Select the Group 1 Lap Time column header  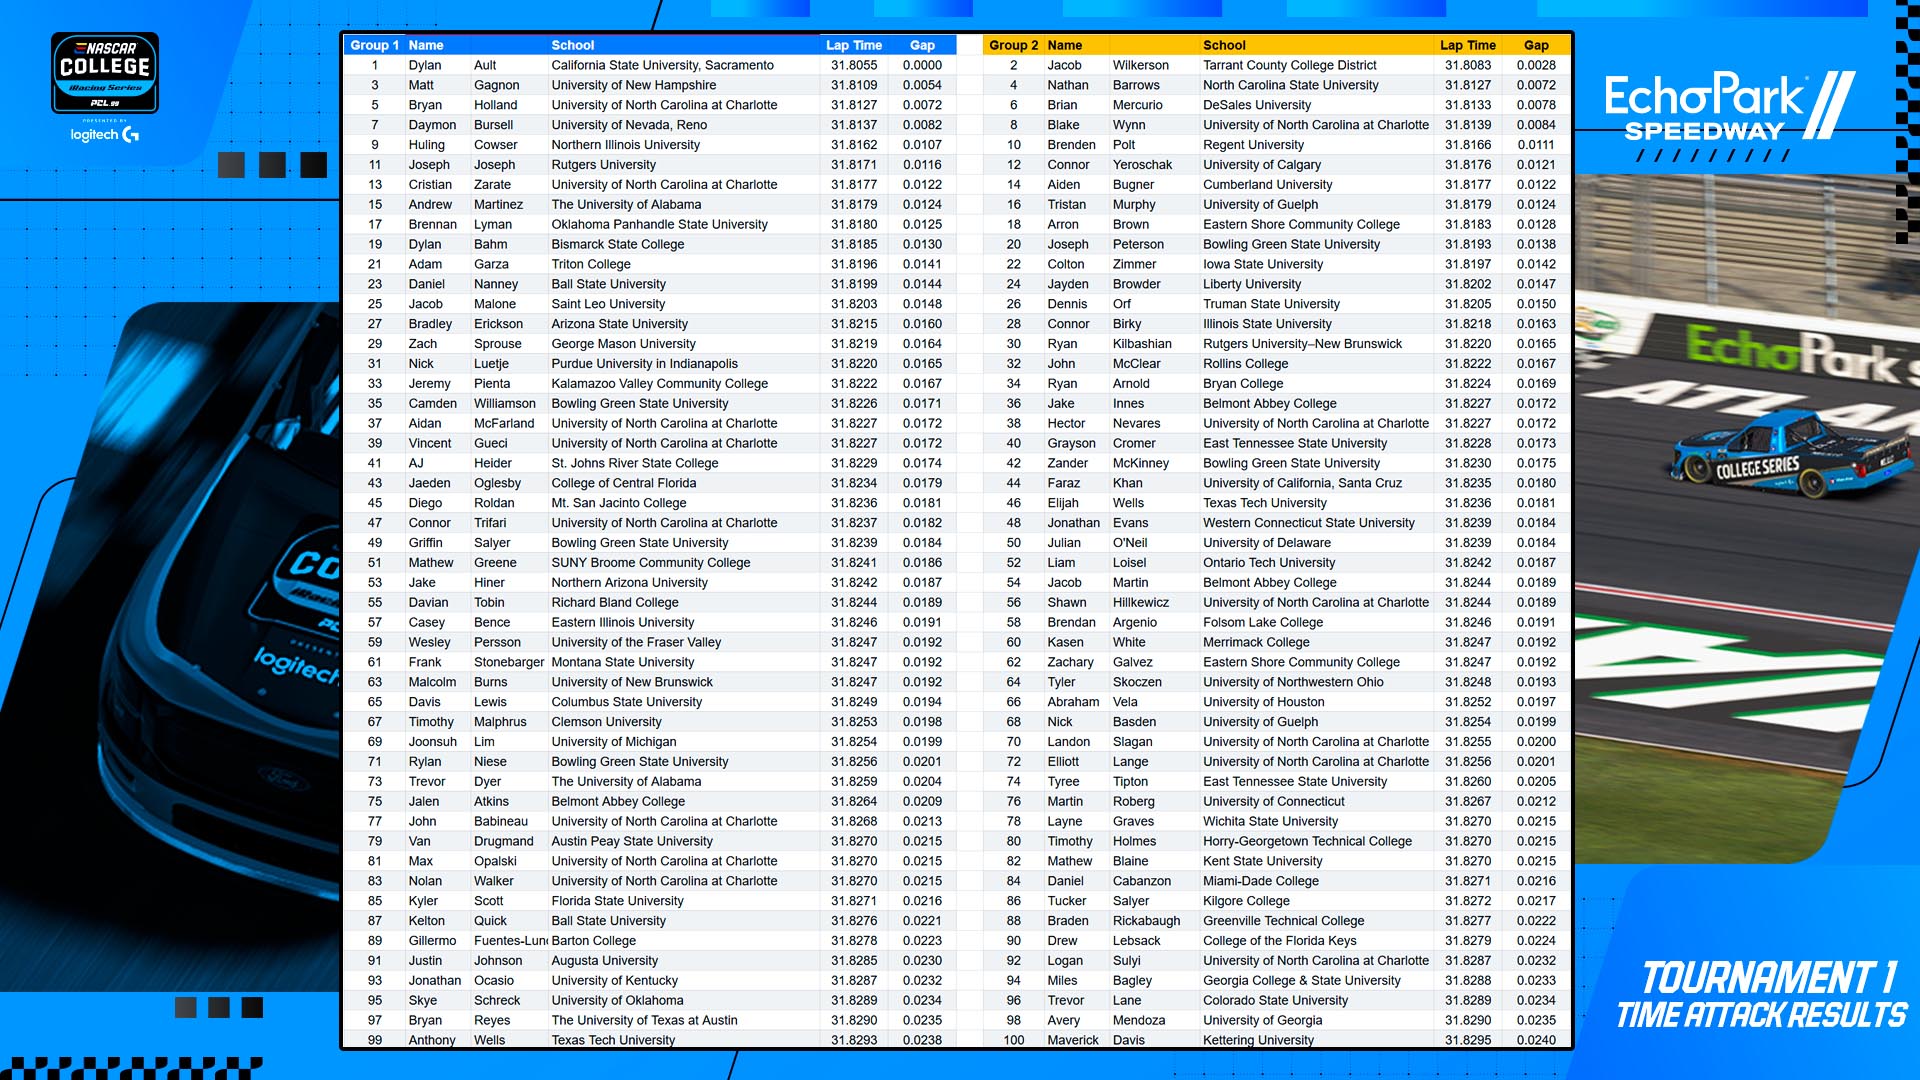pos(854,45)
